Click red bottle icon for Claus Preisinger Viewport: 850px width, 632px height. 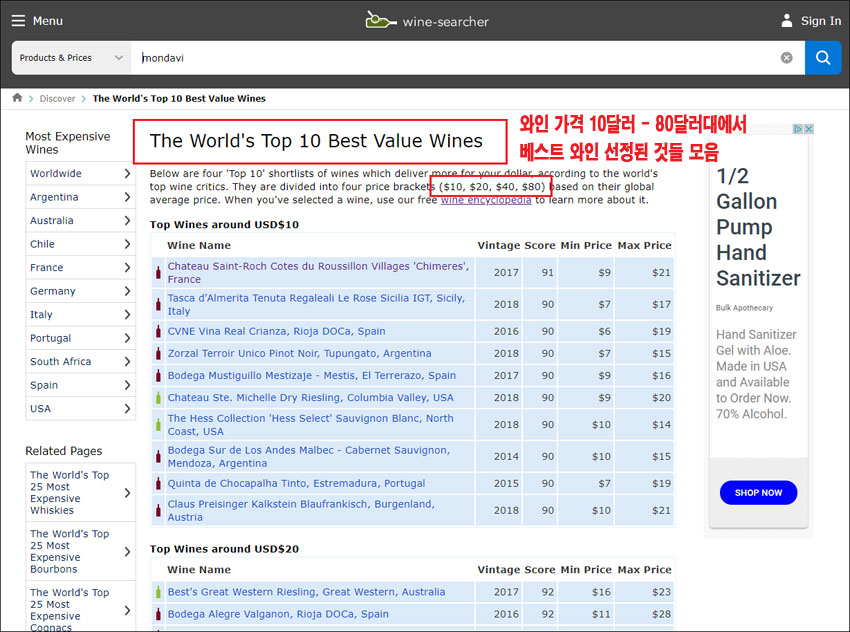click(158, 510)
